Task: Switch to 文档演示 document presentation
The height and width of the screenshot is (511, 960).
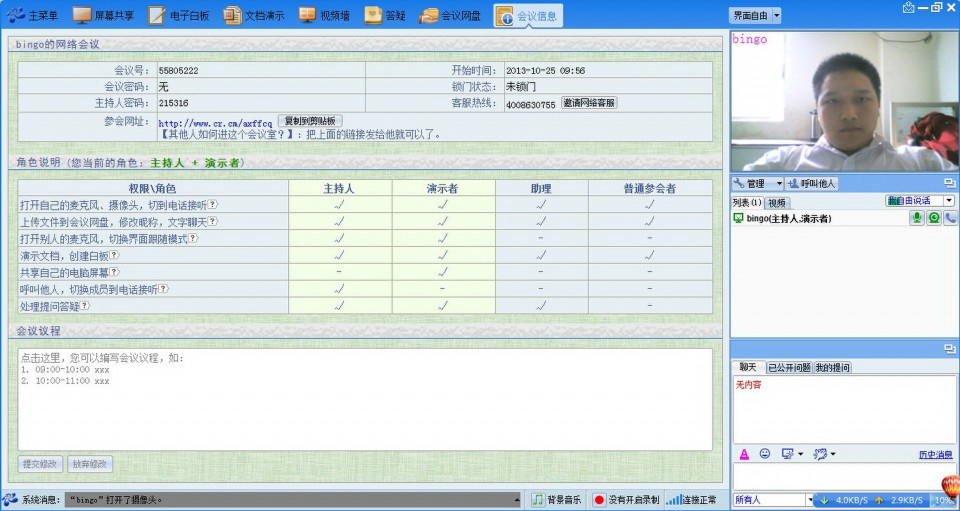Action: tap(254, 16)
